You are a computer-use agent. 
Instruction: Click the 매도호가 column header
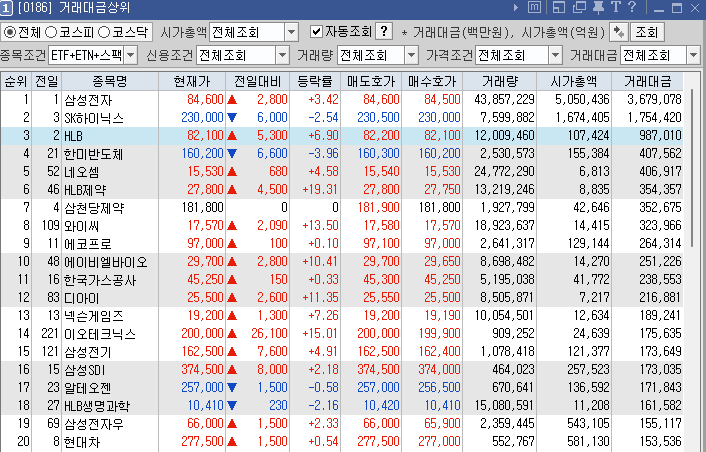(x=371, y=81)
